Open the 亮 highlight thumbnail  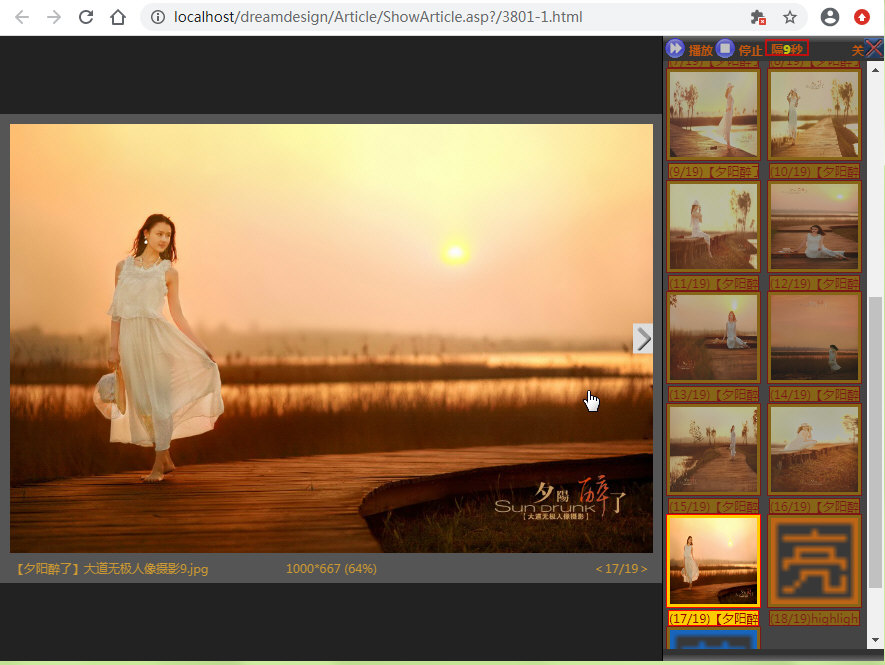[814, 561]
